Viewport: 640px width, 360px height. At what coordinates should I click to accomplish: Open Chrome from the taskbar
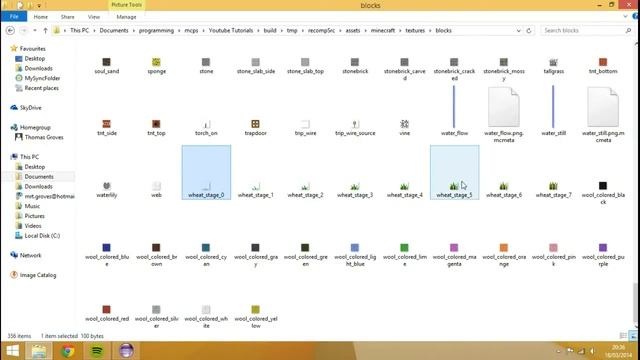point(68,351)
